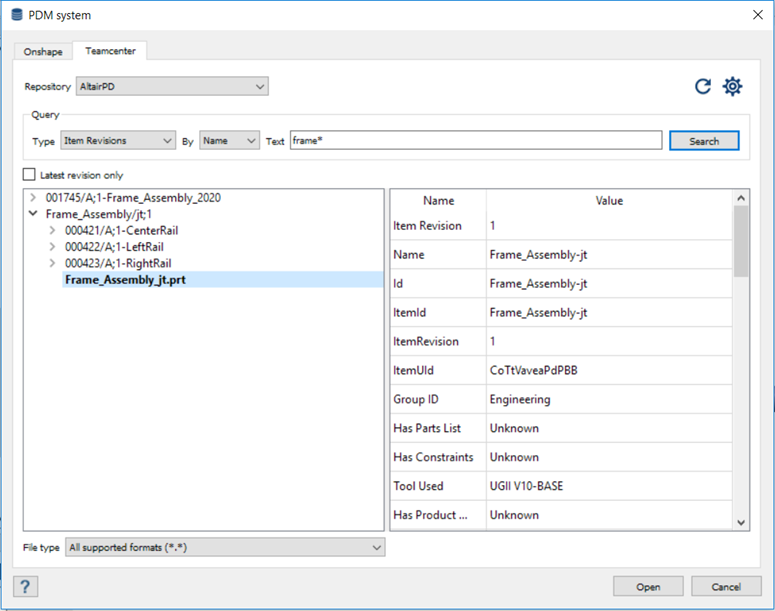
Task: Select Frame_Assembly_jt.prt file in tree
Action: pos(125,280)
